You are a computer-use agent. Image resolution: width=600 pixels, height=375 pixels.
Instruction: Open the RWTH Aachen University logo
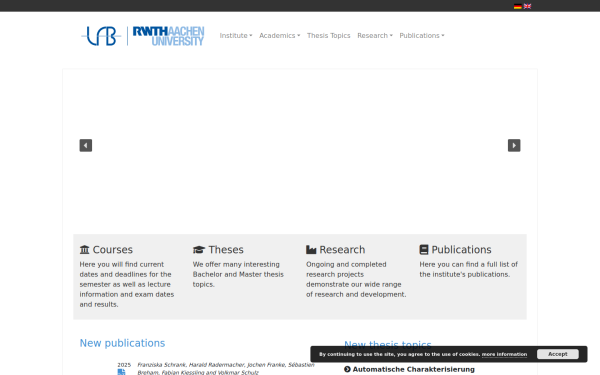point(168,36)
